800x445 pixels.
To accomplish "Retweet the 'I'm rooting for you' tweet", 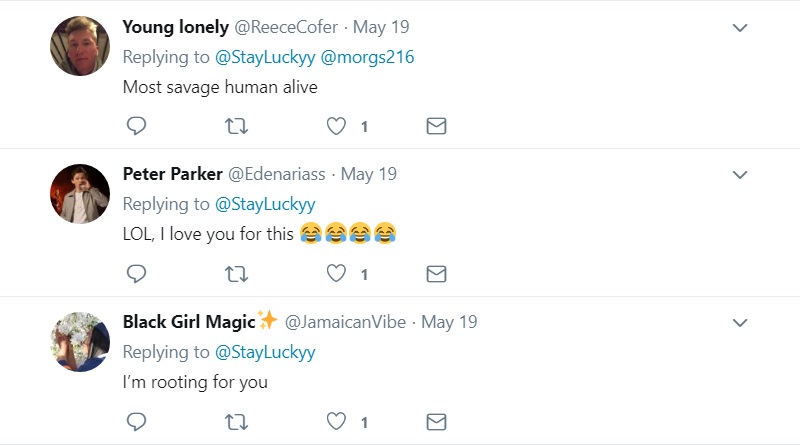I will pyautogui.click(x=236, y=422).
